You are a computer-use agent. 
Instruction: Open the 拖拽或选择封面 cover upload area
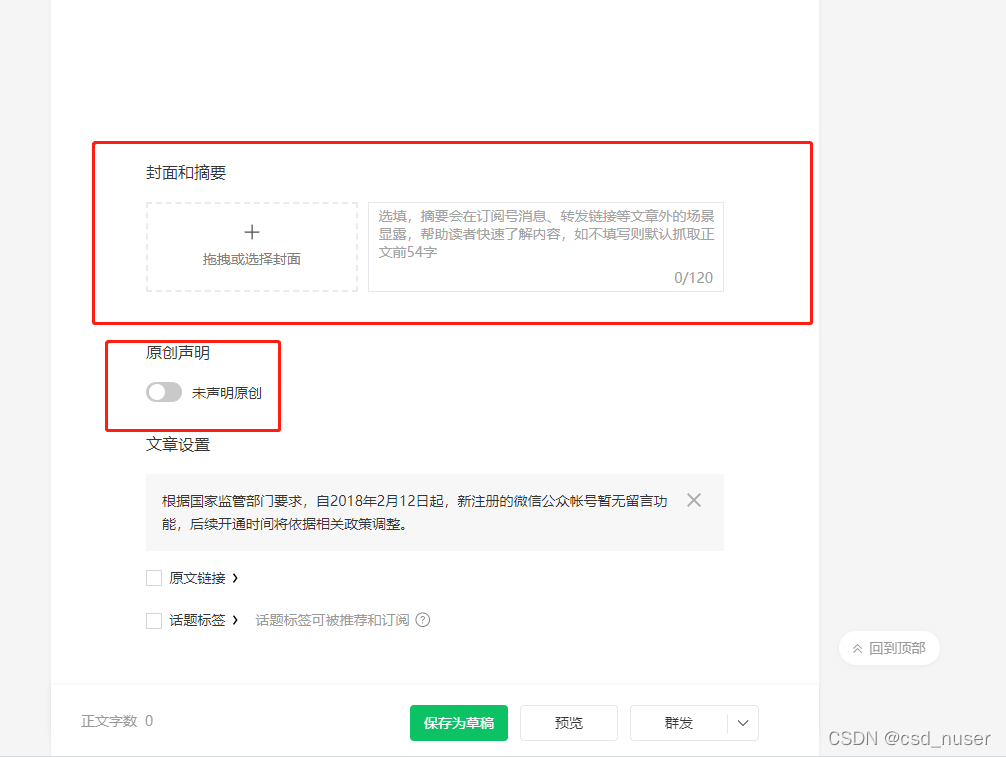tap(252, 247)
